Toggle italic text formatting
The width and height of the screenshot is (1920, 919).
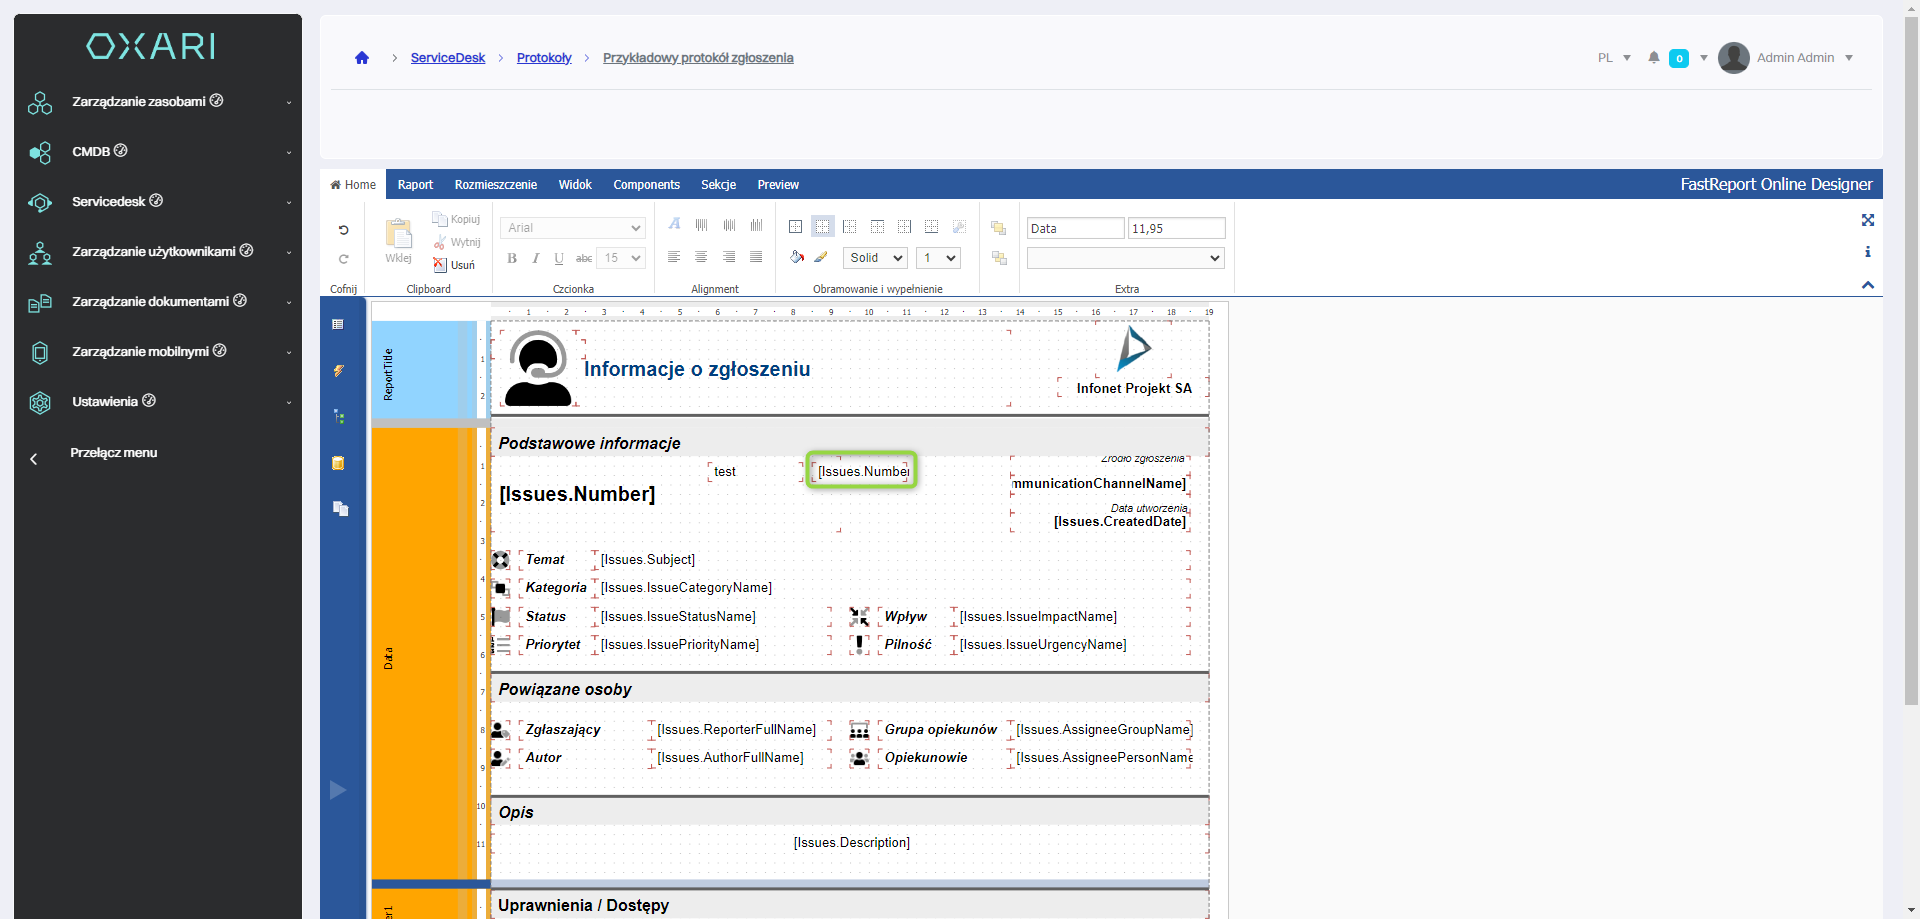536,258
